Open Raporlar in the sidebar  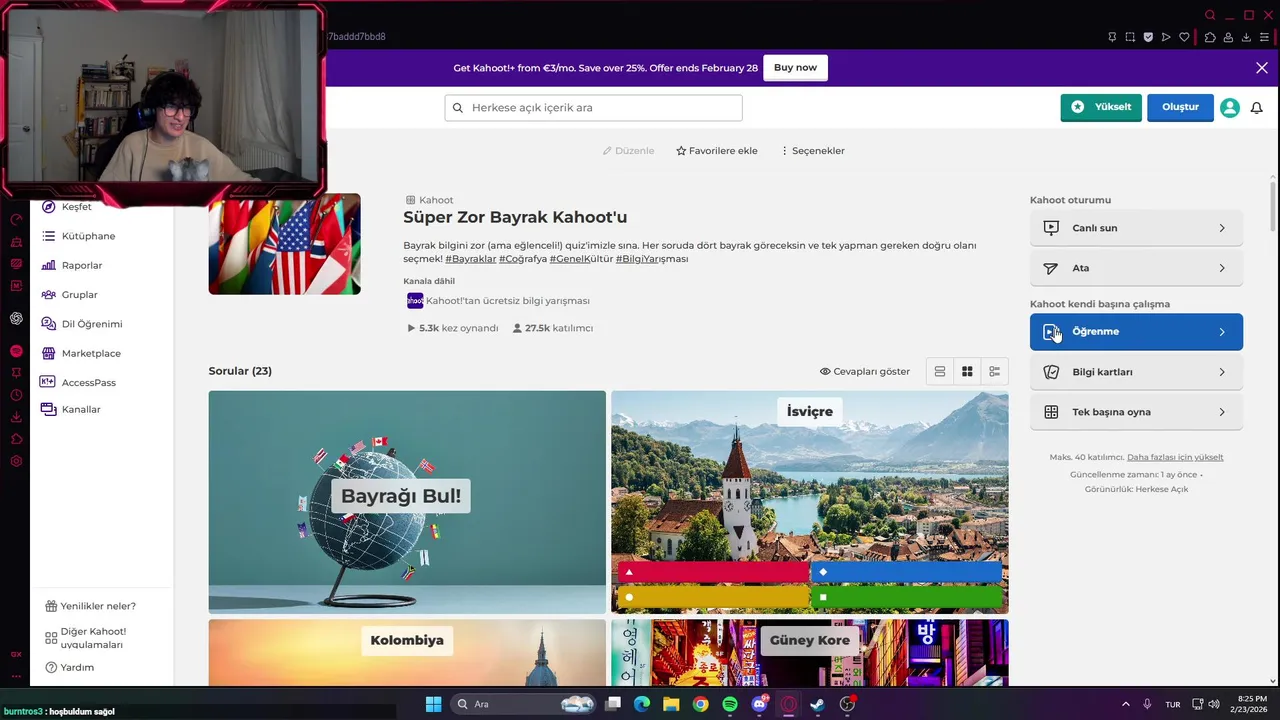click(71, 265)
